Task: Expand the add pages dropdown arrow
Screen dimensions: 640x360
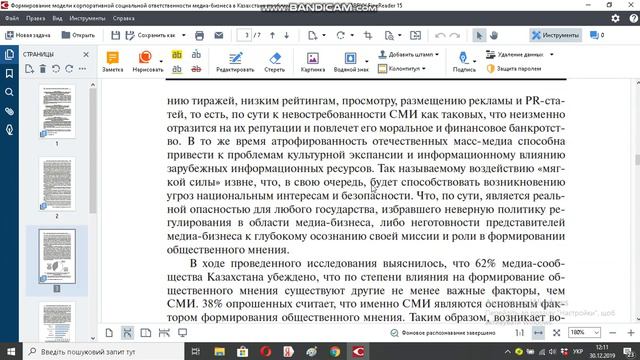Action: (324, 36)
